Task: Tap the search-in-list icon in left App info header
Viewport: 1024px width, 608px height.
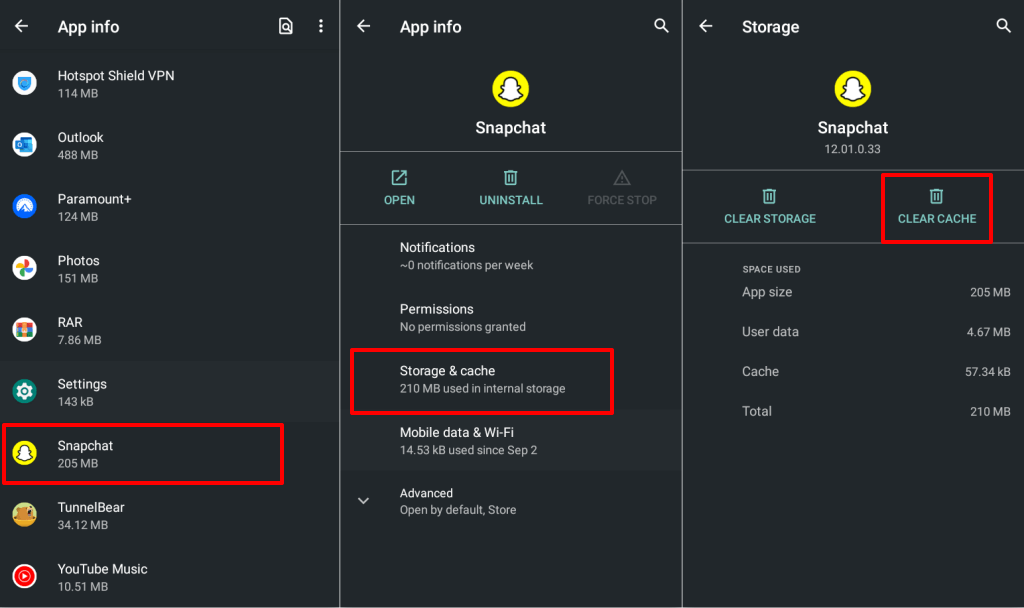Action: pos(286,27)
